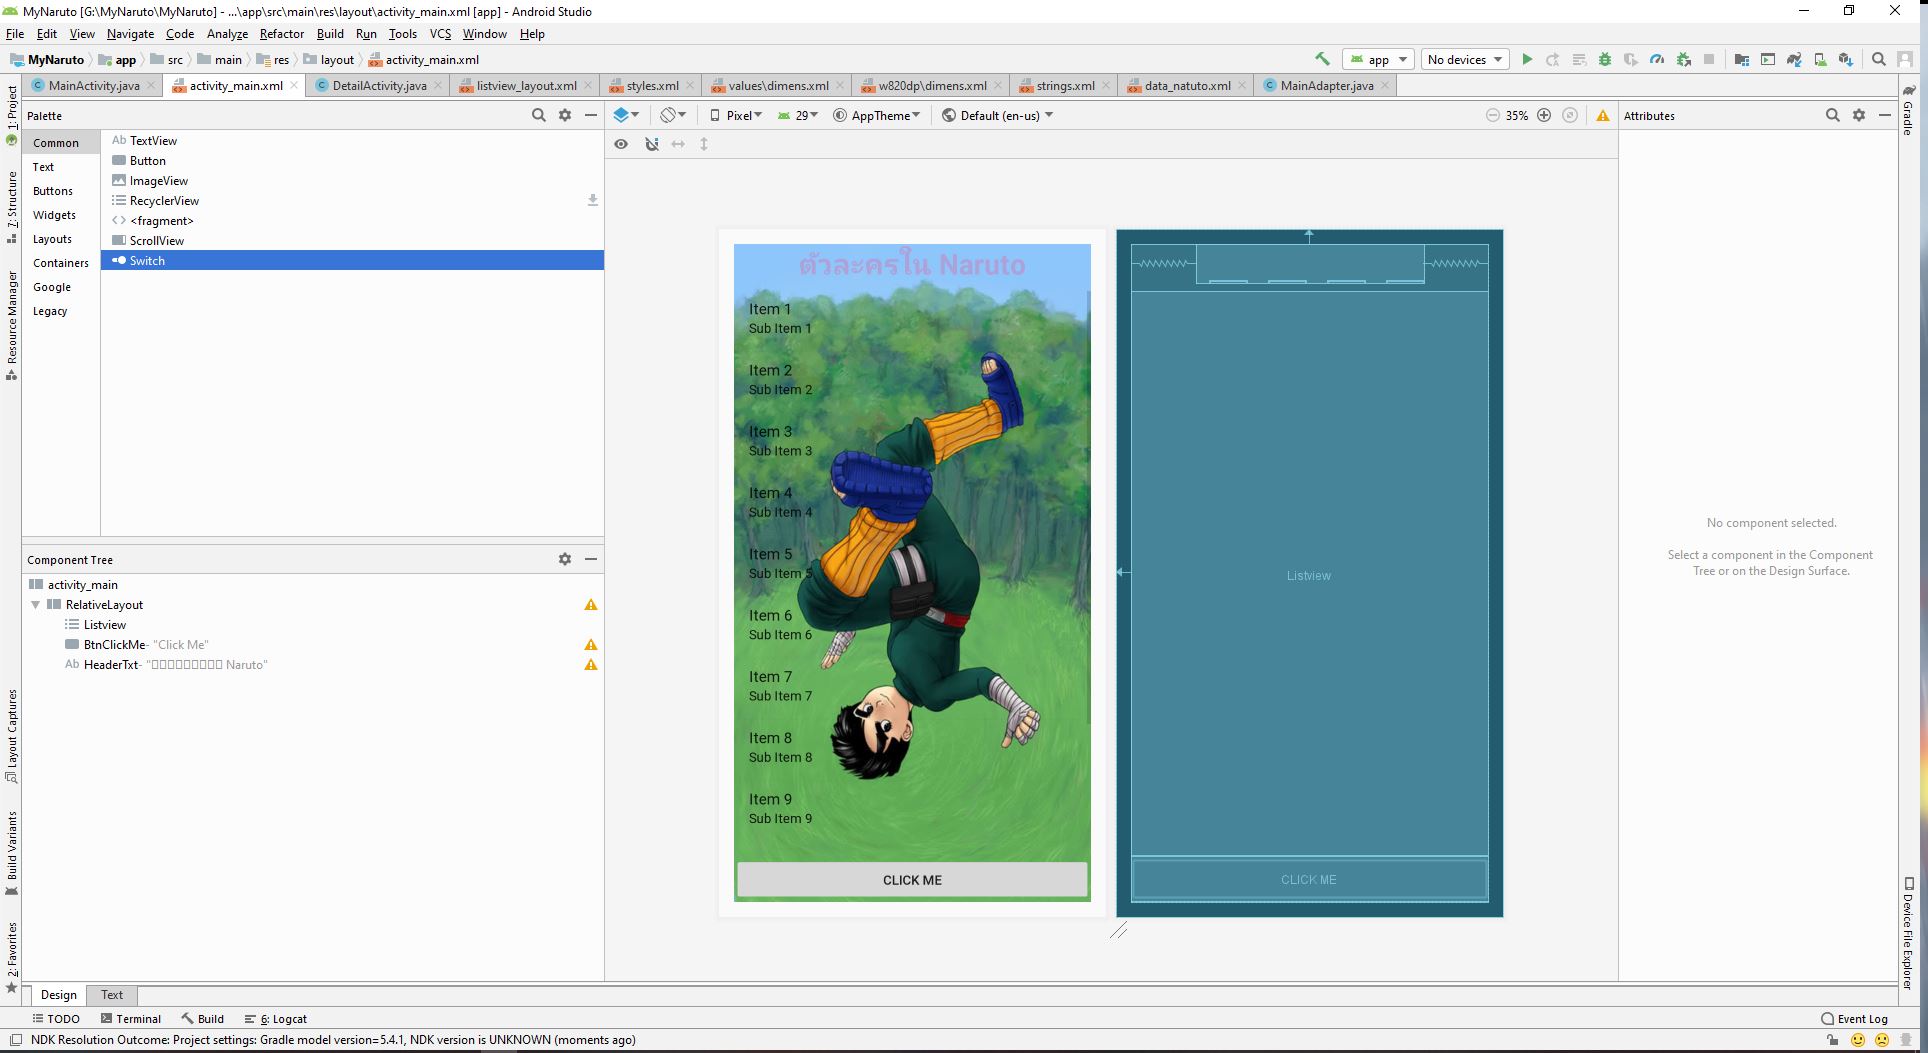Show layout warnings triangle icon
This screenshot has height=1053, width=1928.
[1603, 116]
